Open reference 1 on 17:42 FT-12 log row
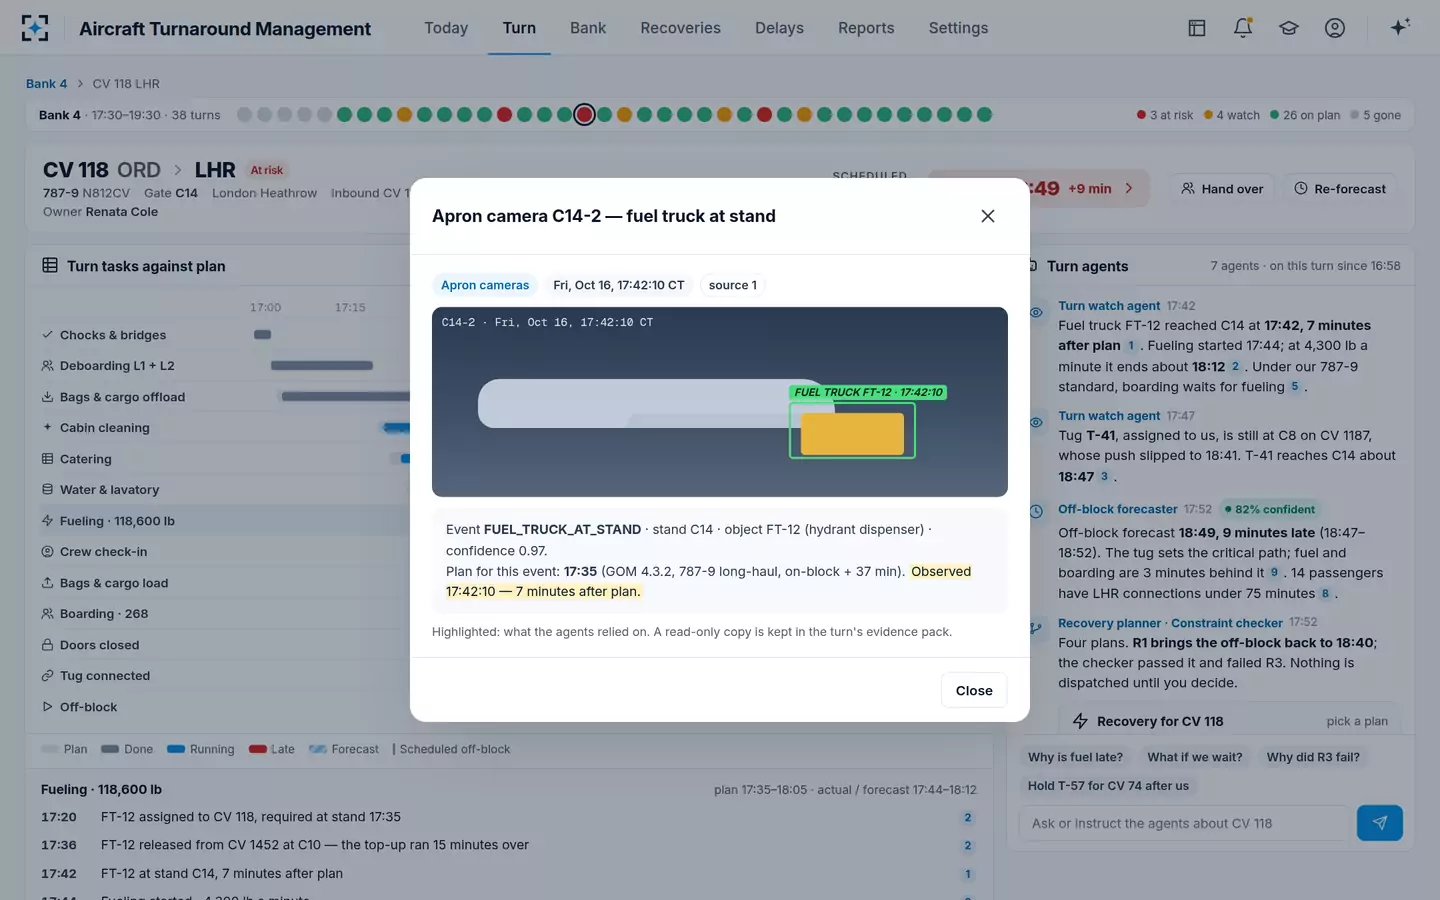The height and width of the screenshot is (900, 1440). point(967,874)
